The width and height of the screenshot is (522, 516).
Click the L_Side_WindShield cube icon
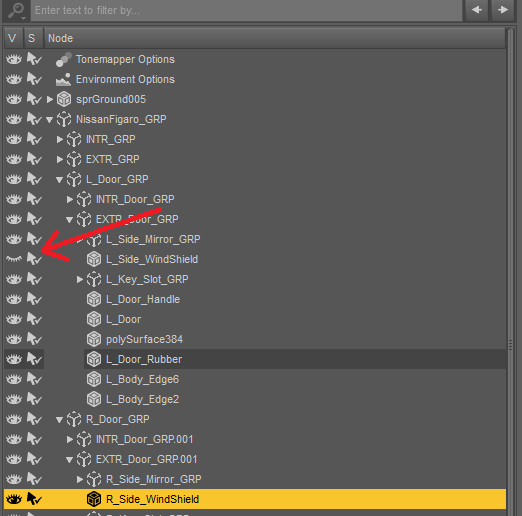coord(94,259)
